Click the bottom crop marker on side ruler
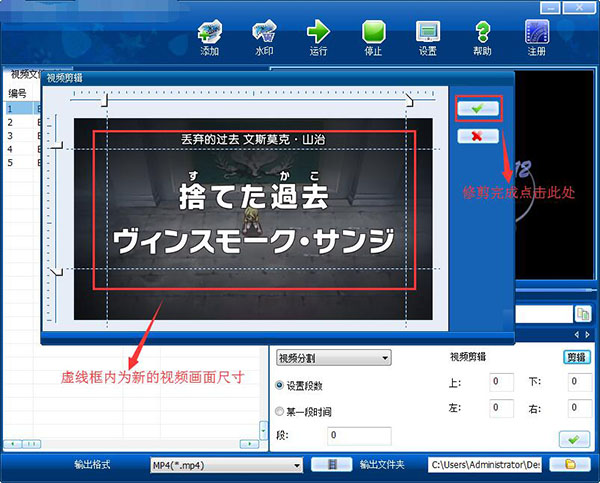This screenshot has width=600, height=483. coord(57,271)
